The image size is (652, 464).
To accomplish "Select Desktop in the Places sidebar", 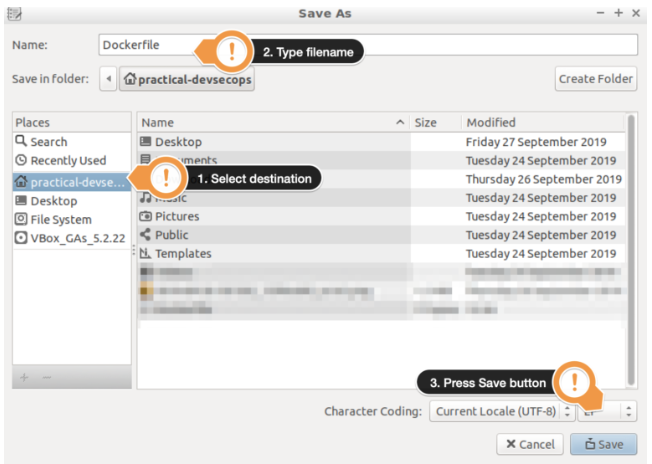I will pos(72,201).
